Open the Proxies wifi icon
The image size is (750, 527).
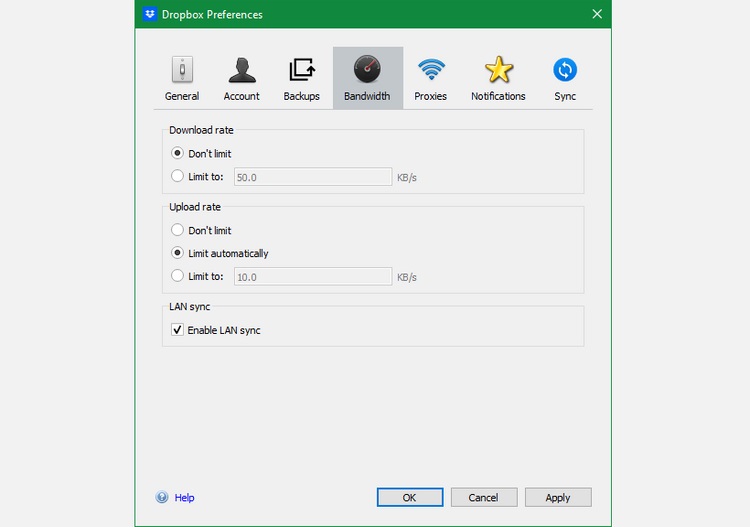coord(431,70)
